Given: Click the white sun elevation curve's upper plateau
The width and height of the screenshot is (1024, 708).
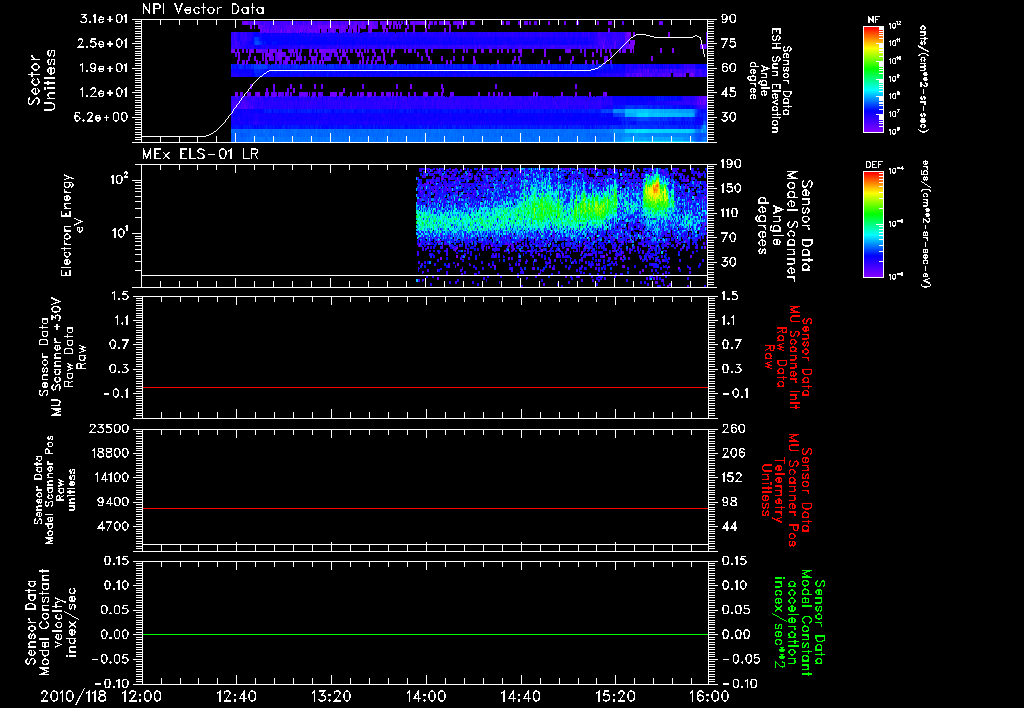Looking at the screenshot, I should pos(669,37).
